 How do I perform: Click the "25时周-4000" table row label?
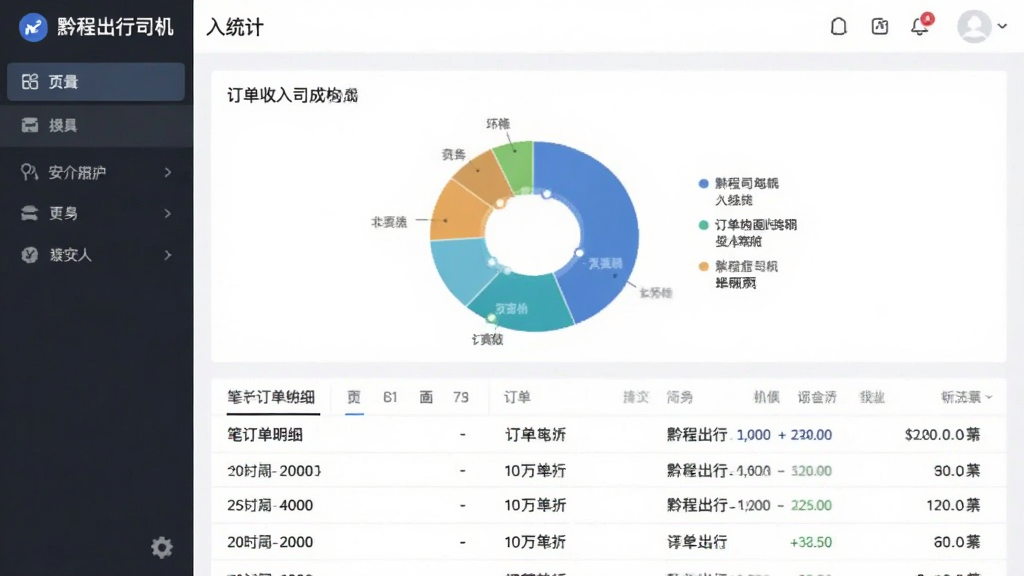pyautogui.click(x=270, y=505)
